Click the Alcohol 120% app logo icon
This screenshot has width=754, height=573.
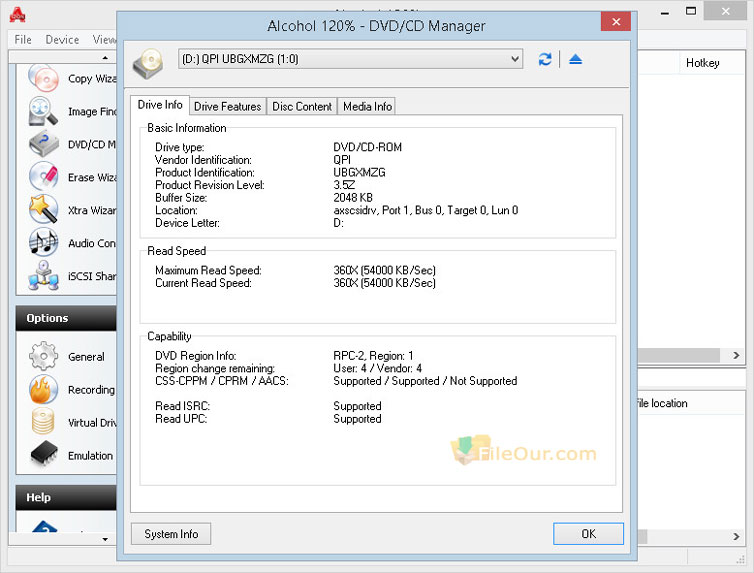tap(17, 15)
